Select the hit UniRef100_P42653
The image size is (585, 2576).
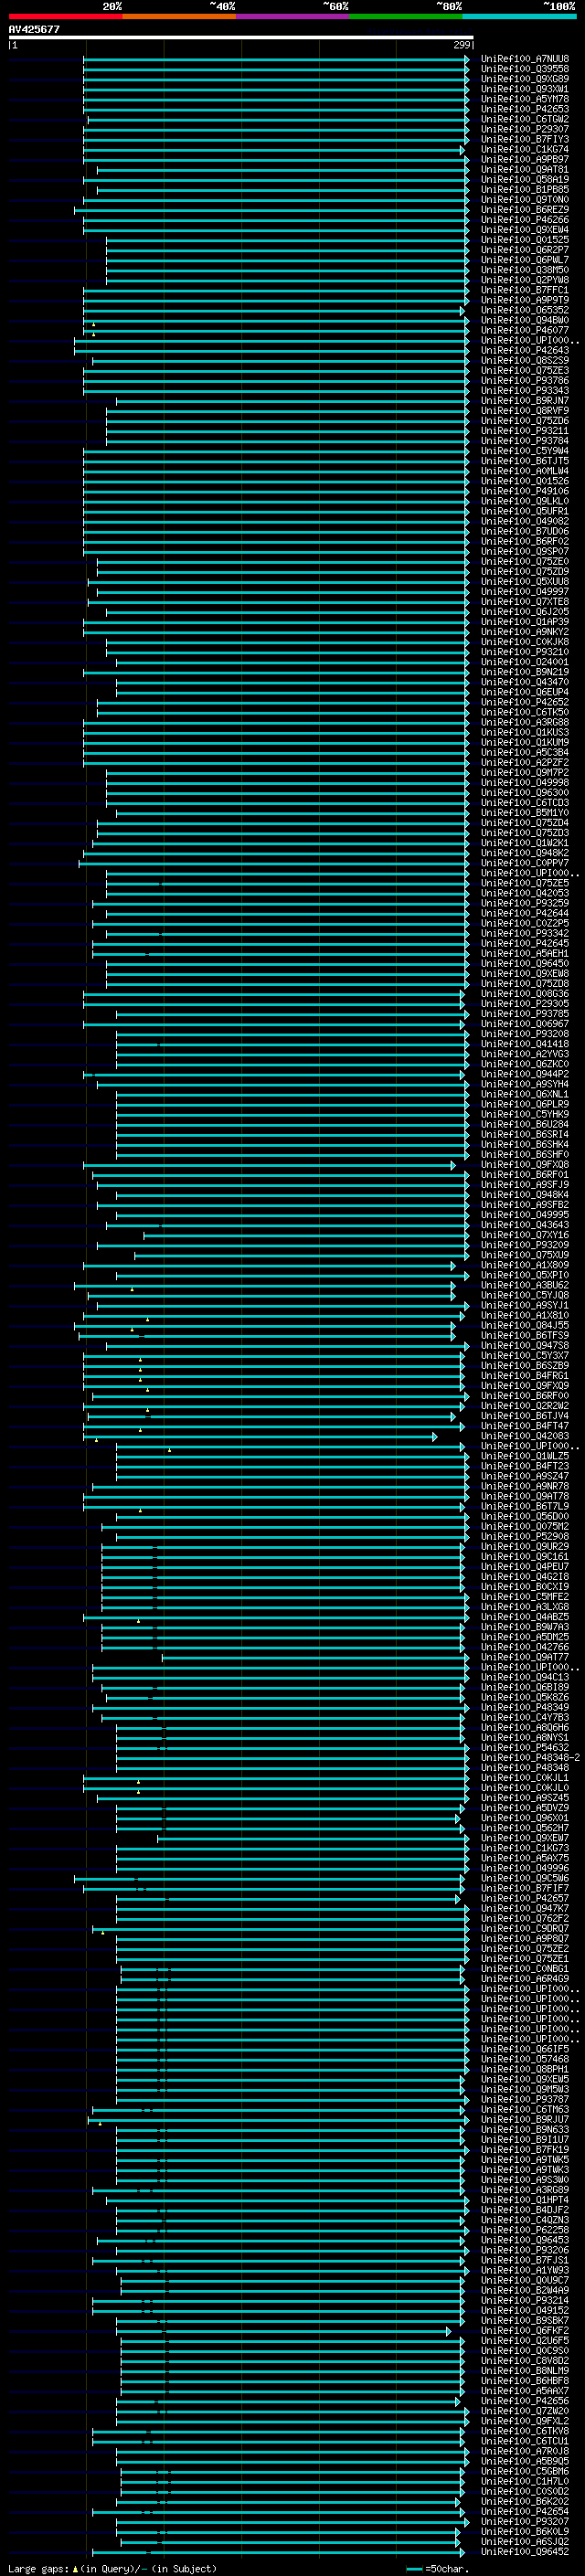pyautogui.click(x=524, y=109)
